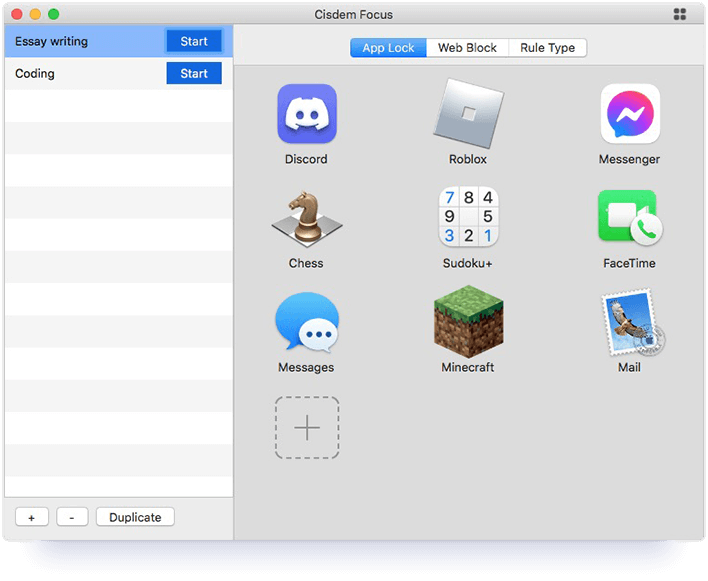Click the Duplicate button

135,517
